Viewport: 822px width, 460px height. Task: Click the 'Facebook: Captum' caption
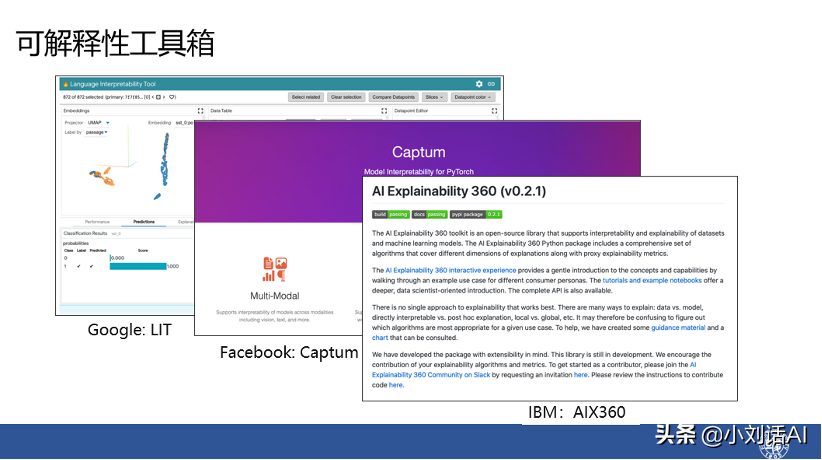coord(289,352)
